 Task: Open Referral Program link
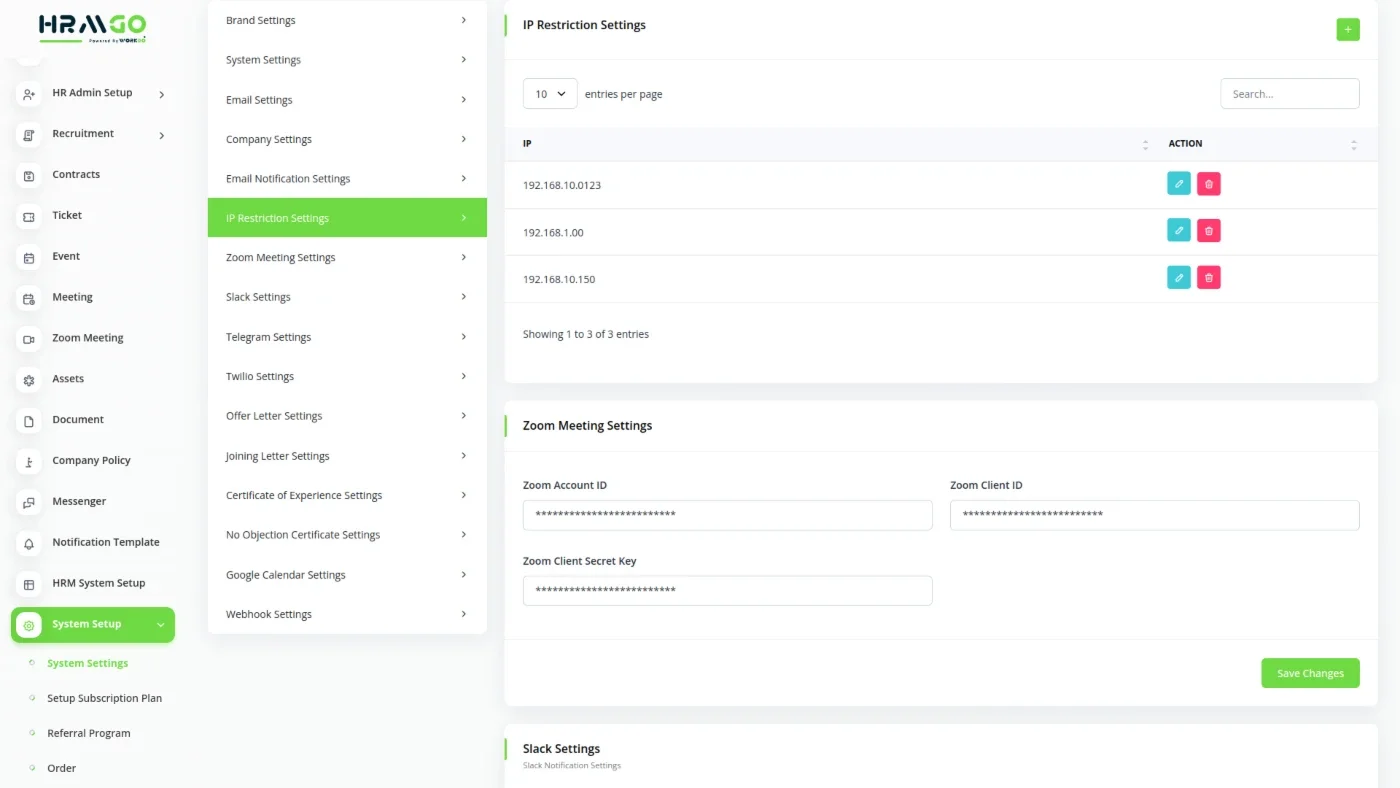coord(88,733)
